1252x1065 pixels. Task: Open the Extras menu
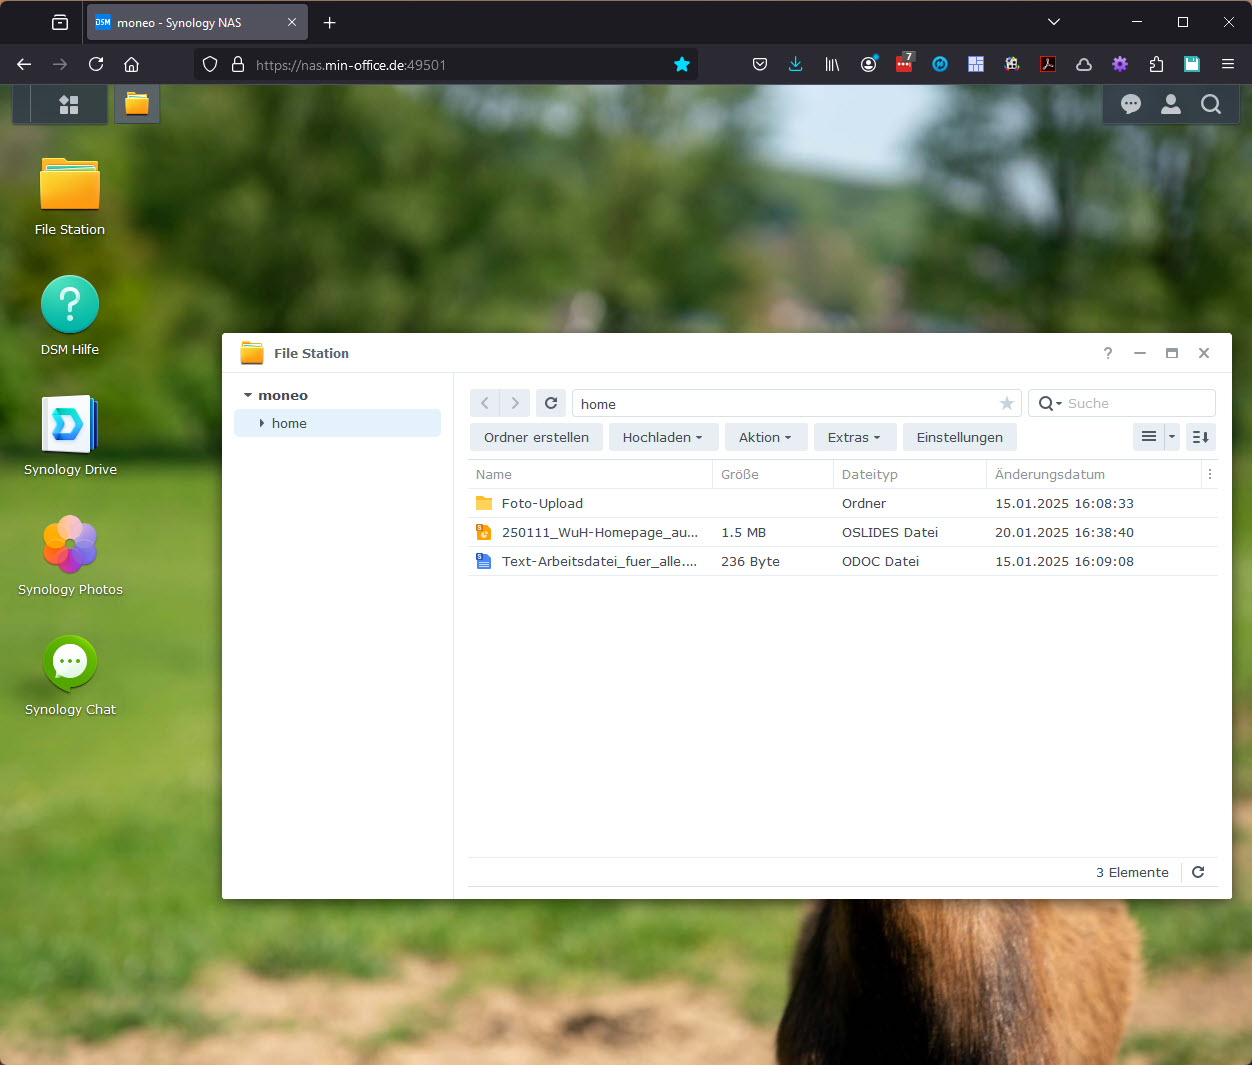tap(854, 437)
